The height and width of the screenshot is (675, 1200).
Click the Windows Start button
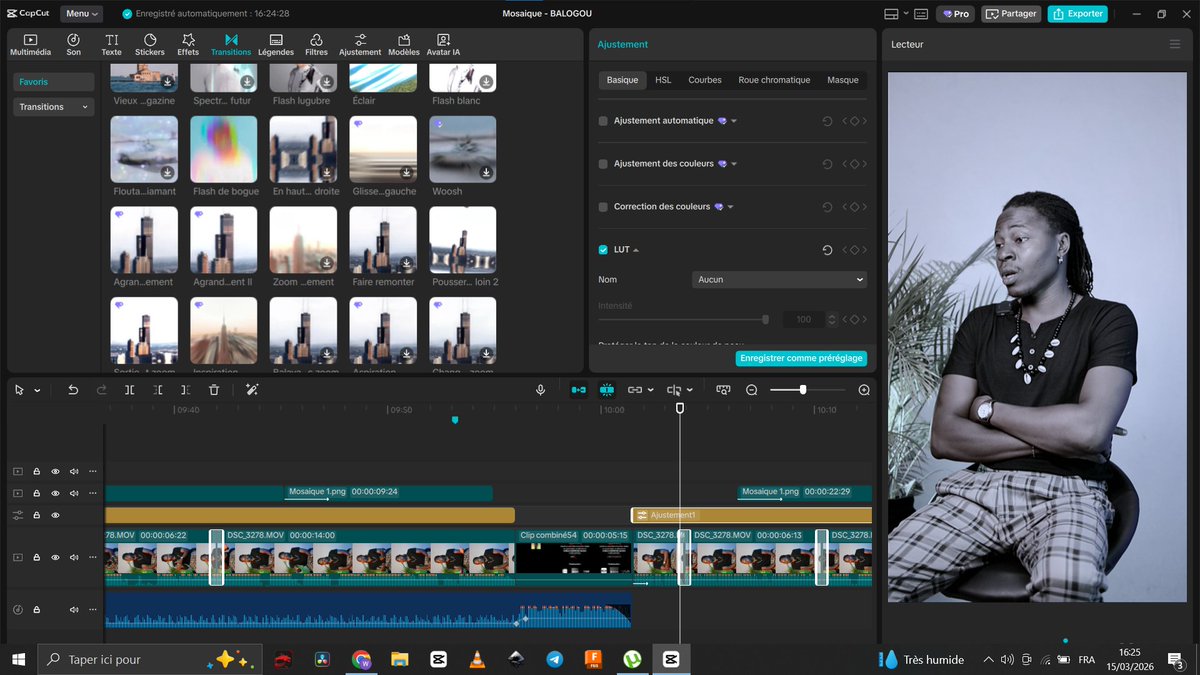point(18,659)
